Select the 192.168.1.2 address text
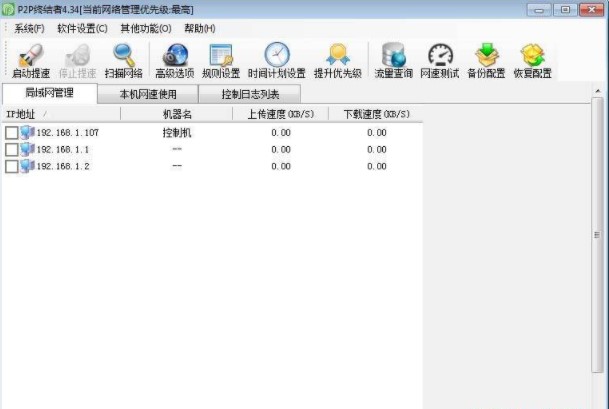The width and height of the screenshot is (609, 409). click(63, 166)
